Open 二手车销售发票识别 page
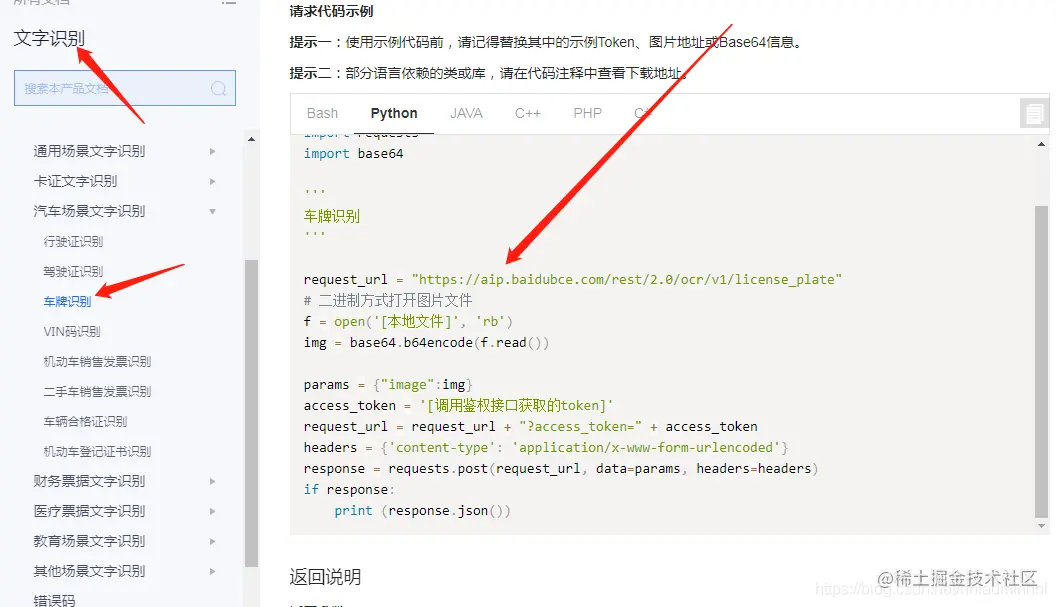Screen dimensions: 1056x607 [97, 391]
